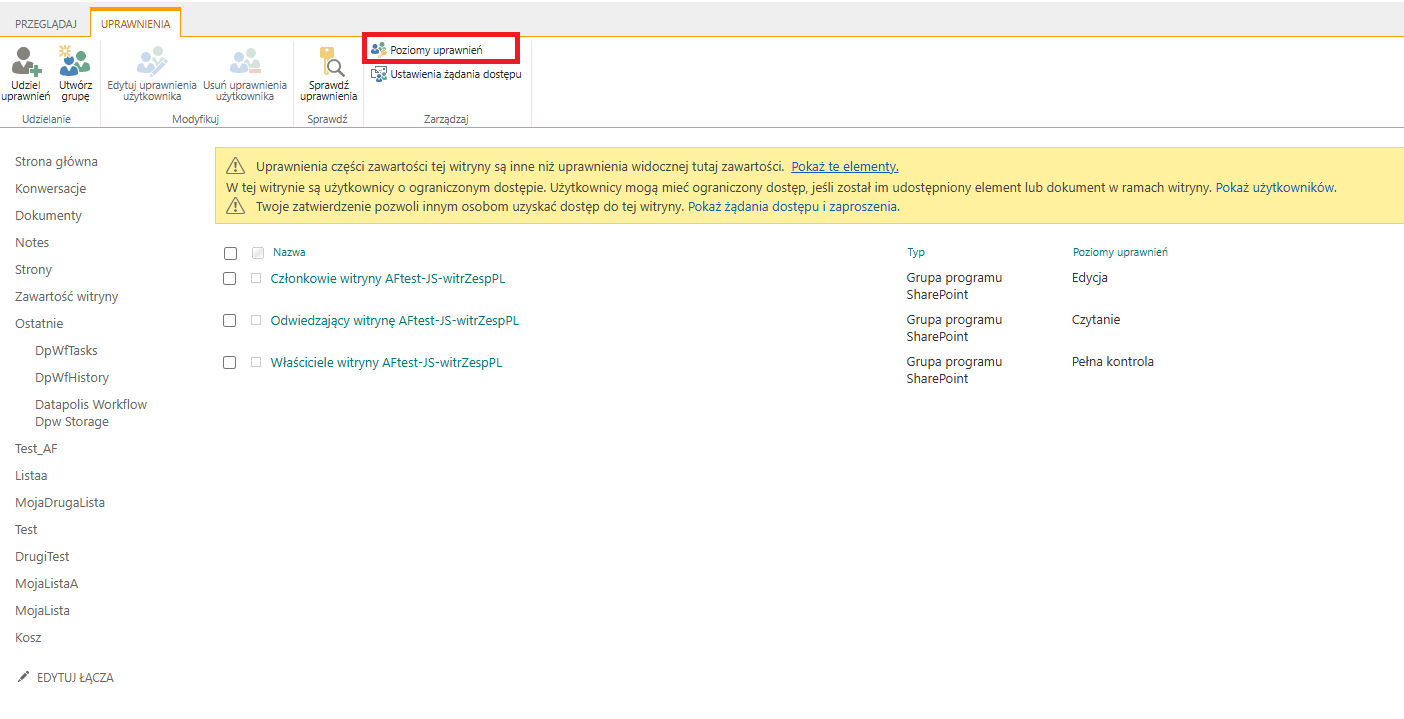Tick the Odwiedzający witrynę group checkbox
Screen dimensions: 1404x719
click(229, 321)
